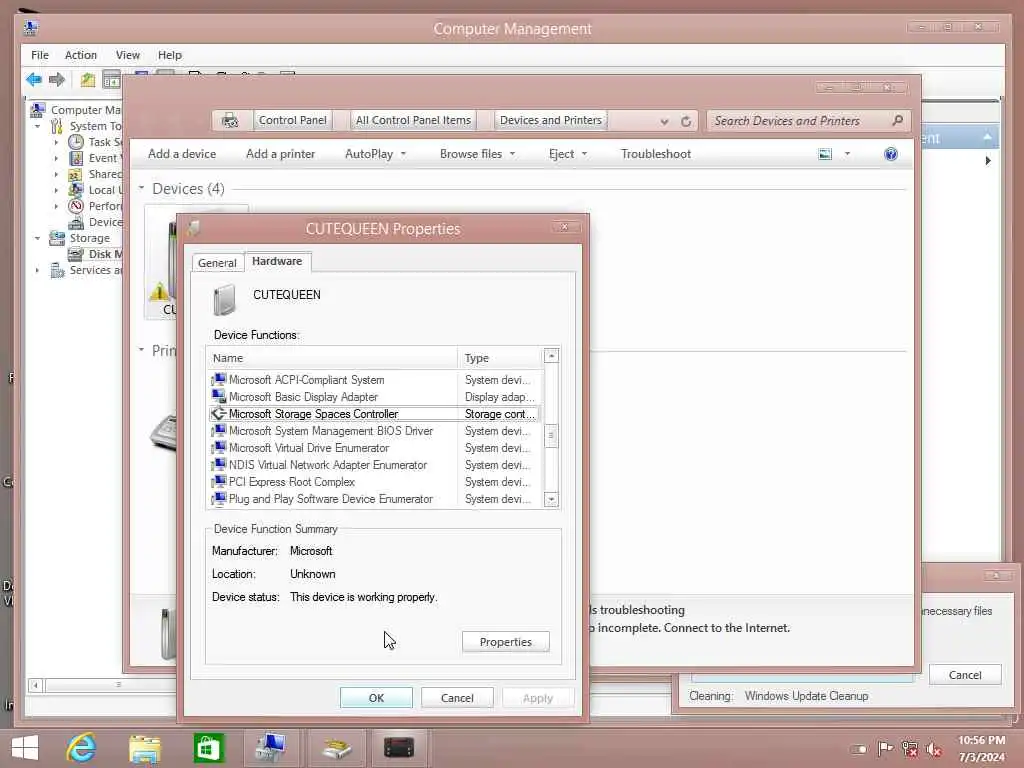
Task: Click the Back arrow in Computer Management toolbar
Action: click(x=34, y=80)
